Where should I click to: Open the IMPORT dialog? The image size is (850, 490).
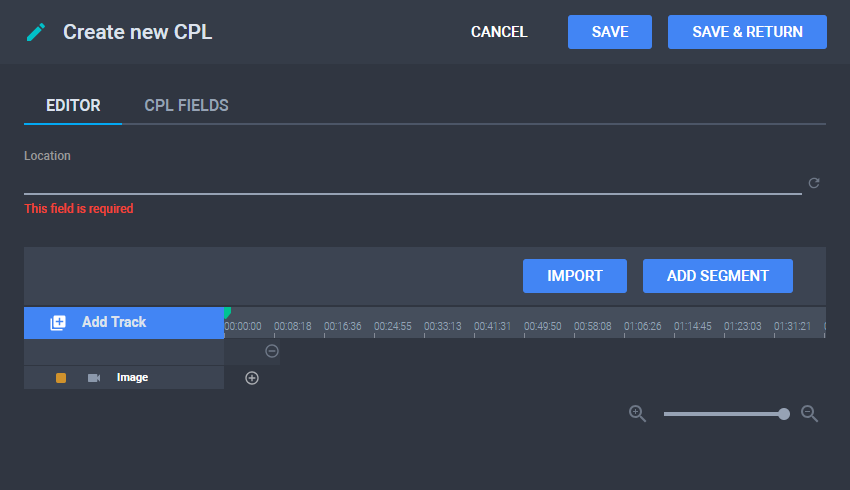point(575,276)
